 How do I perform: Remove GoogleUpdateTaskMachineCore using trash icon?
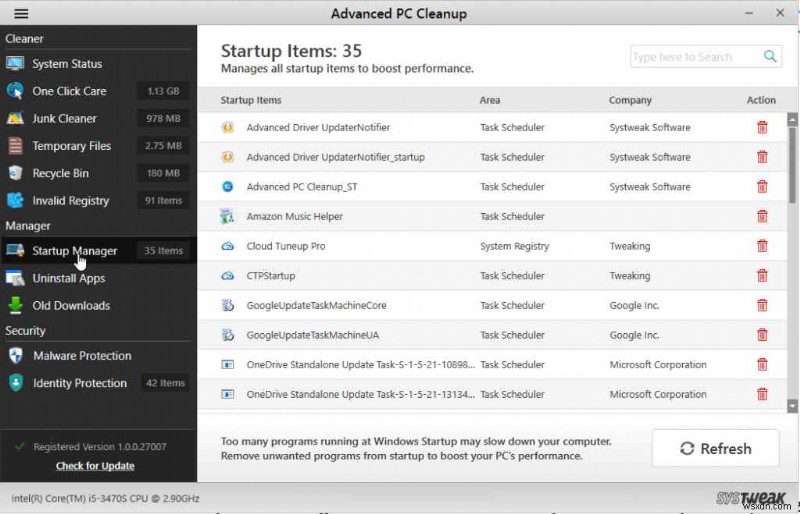click(762, 305)
